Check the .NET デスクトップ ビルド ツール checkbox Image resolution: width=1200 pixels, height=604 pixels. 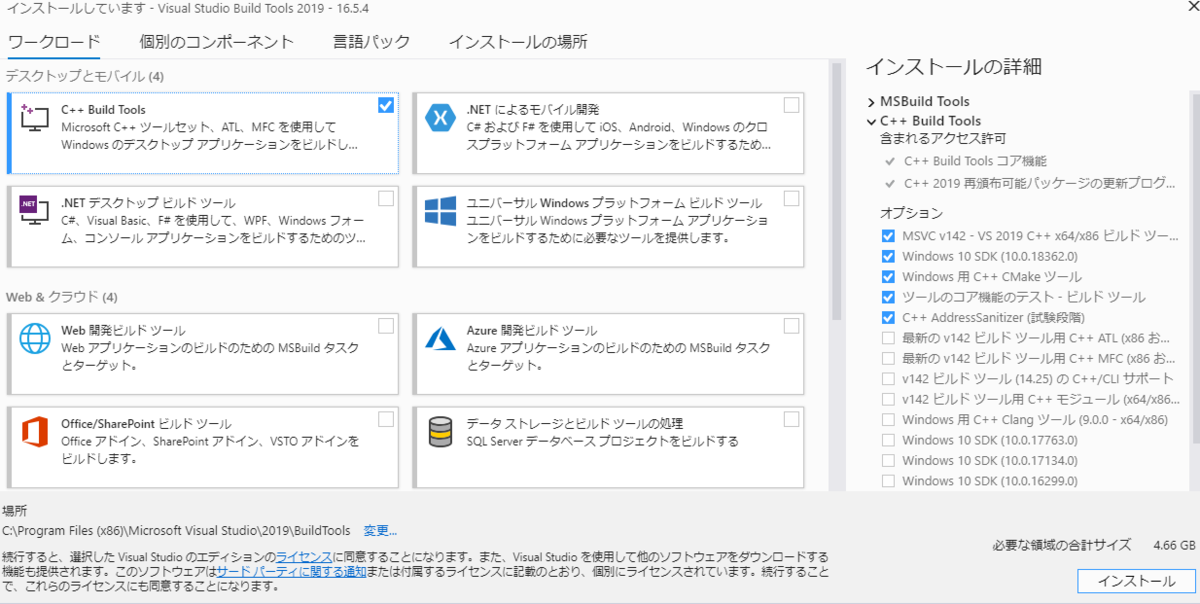pyautogui.click(x=386, y=198)
